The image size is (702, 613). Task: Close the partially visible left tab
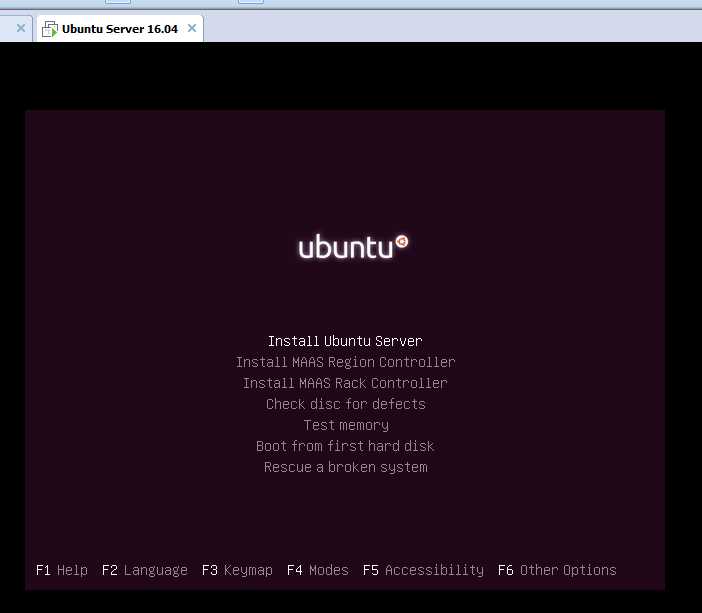pos(21,28)
